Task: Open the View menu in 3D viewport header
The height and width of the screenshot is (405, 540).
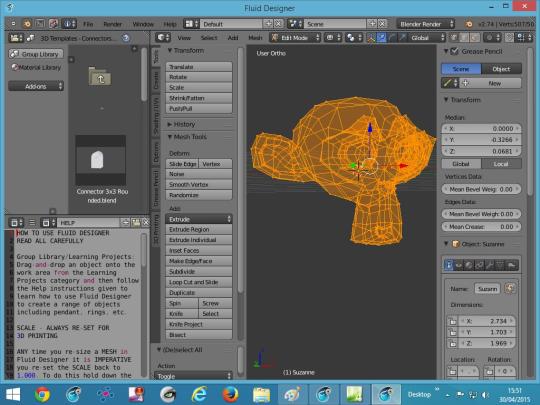Action: pyautogui.click(x=184, y=38)
